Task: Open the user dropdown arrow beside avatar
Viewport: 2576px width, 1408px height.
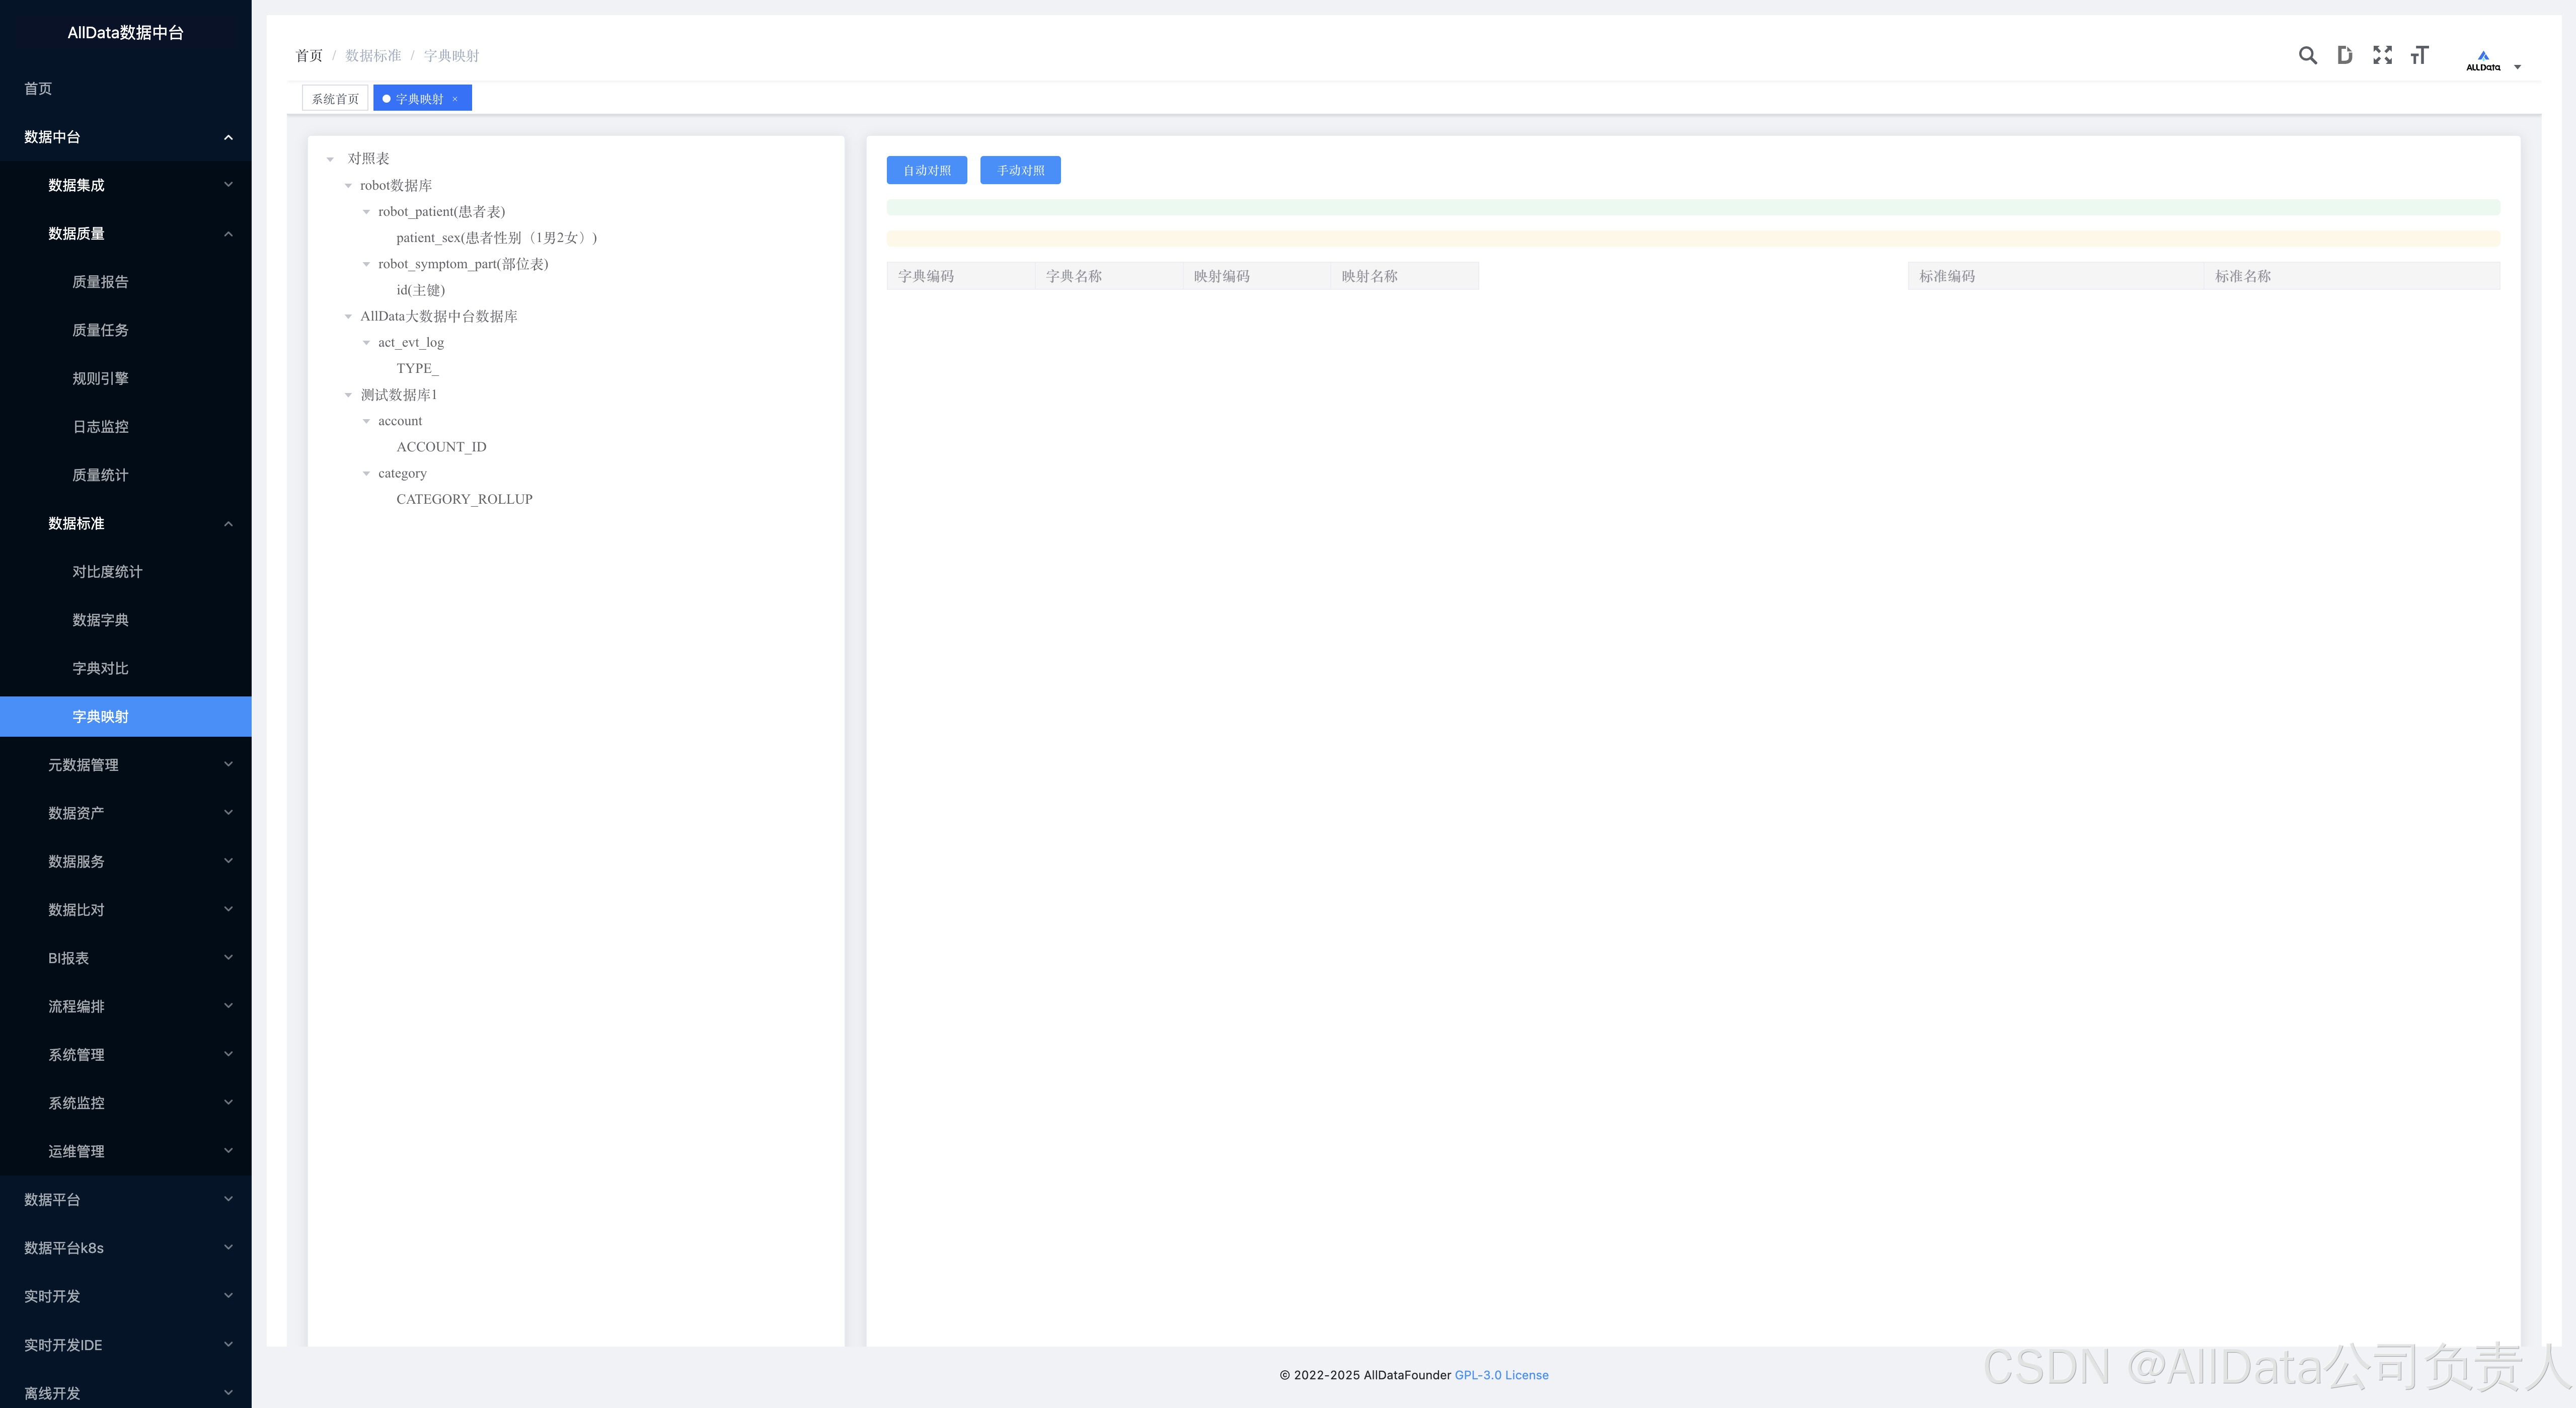Action: point(2517,67)
